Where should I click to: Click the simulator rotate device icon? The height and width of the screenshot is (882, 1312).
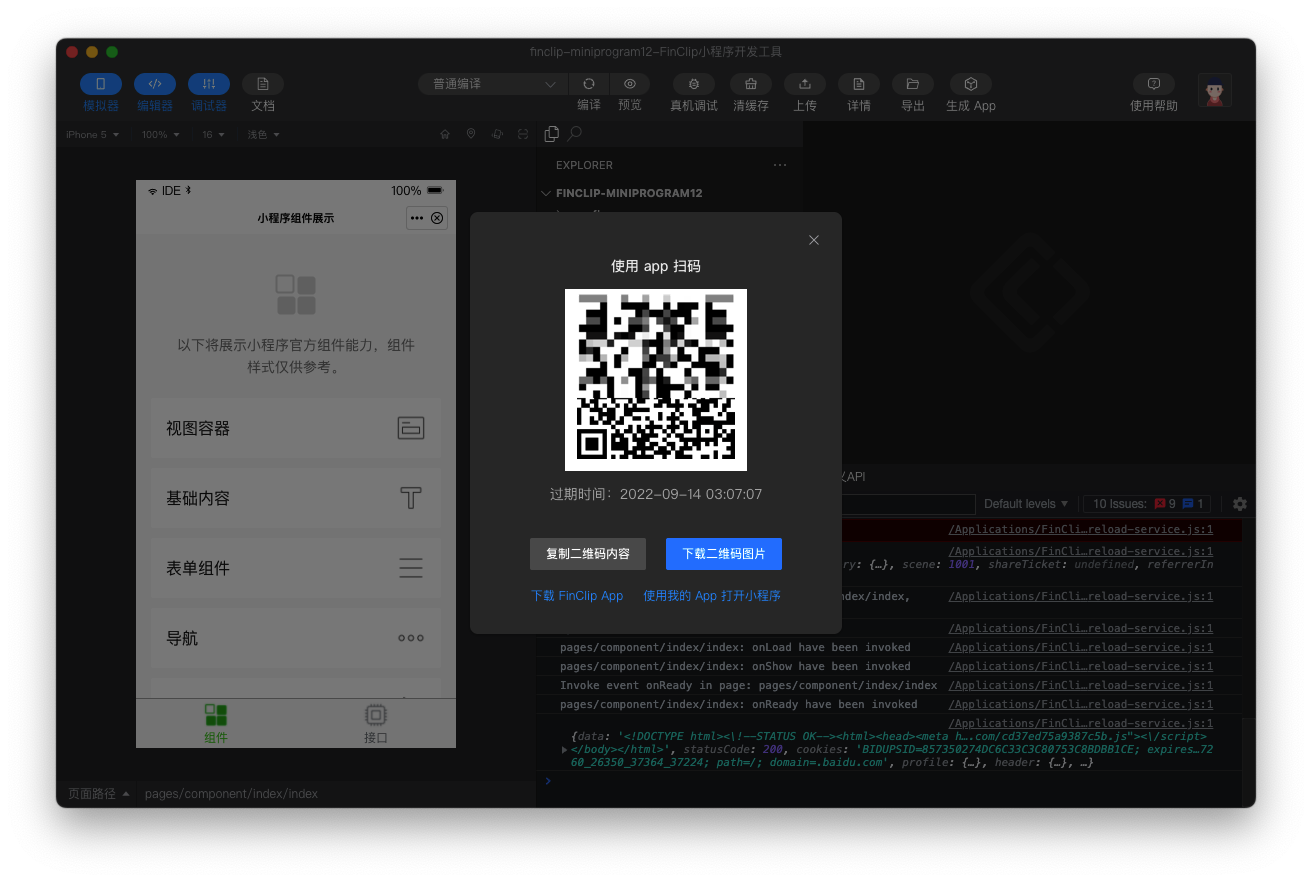[497, 134]
